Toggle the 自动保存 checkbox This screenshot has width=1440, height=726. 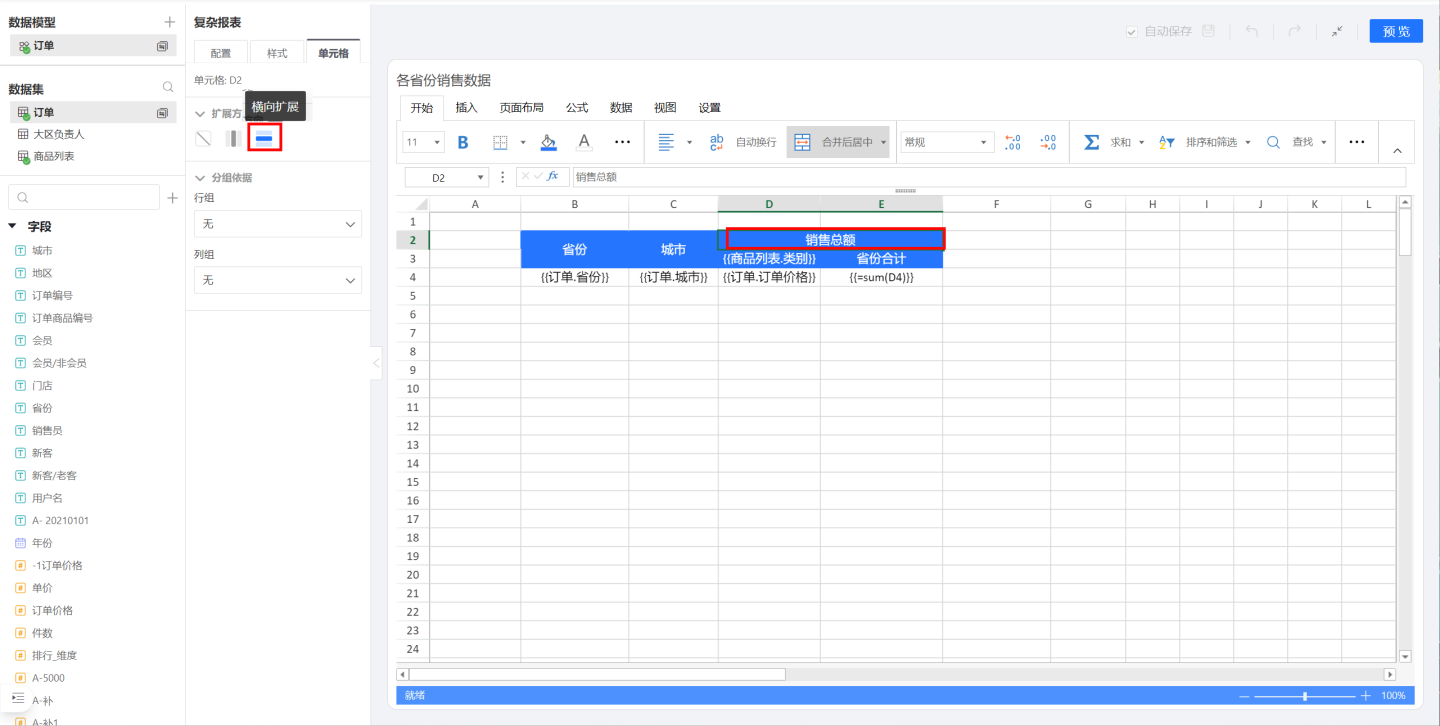click(1132, 32)
